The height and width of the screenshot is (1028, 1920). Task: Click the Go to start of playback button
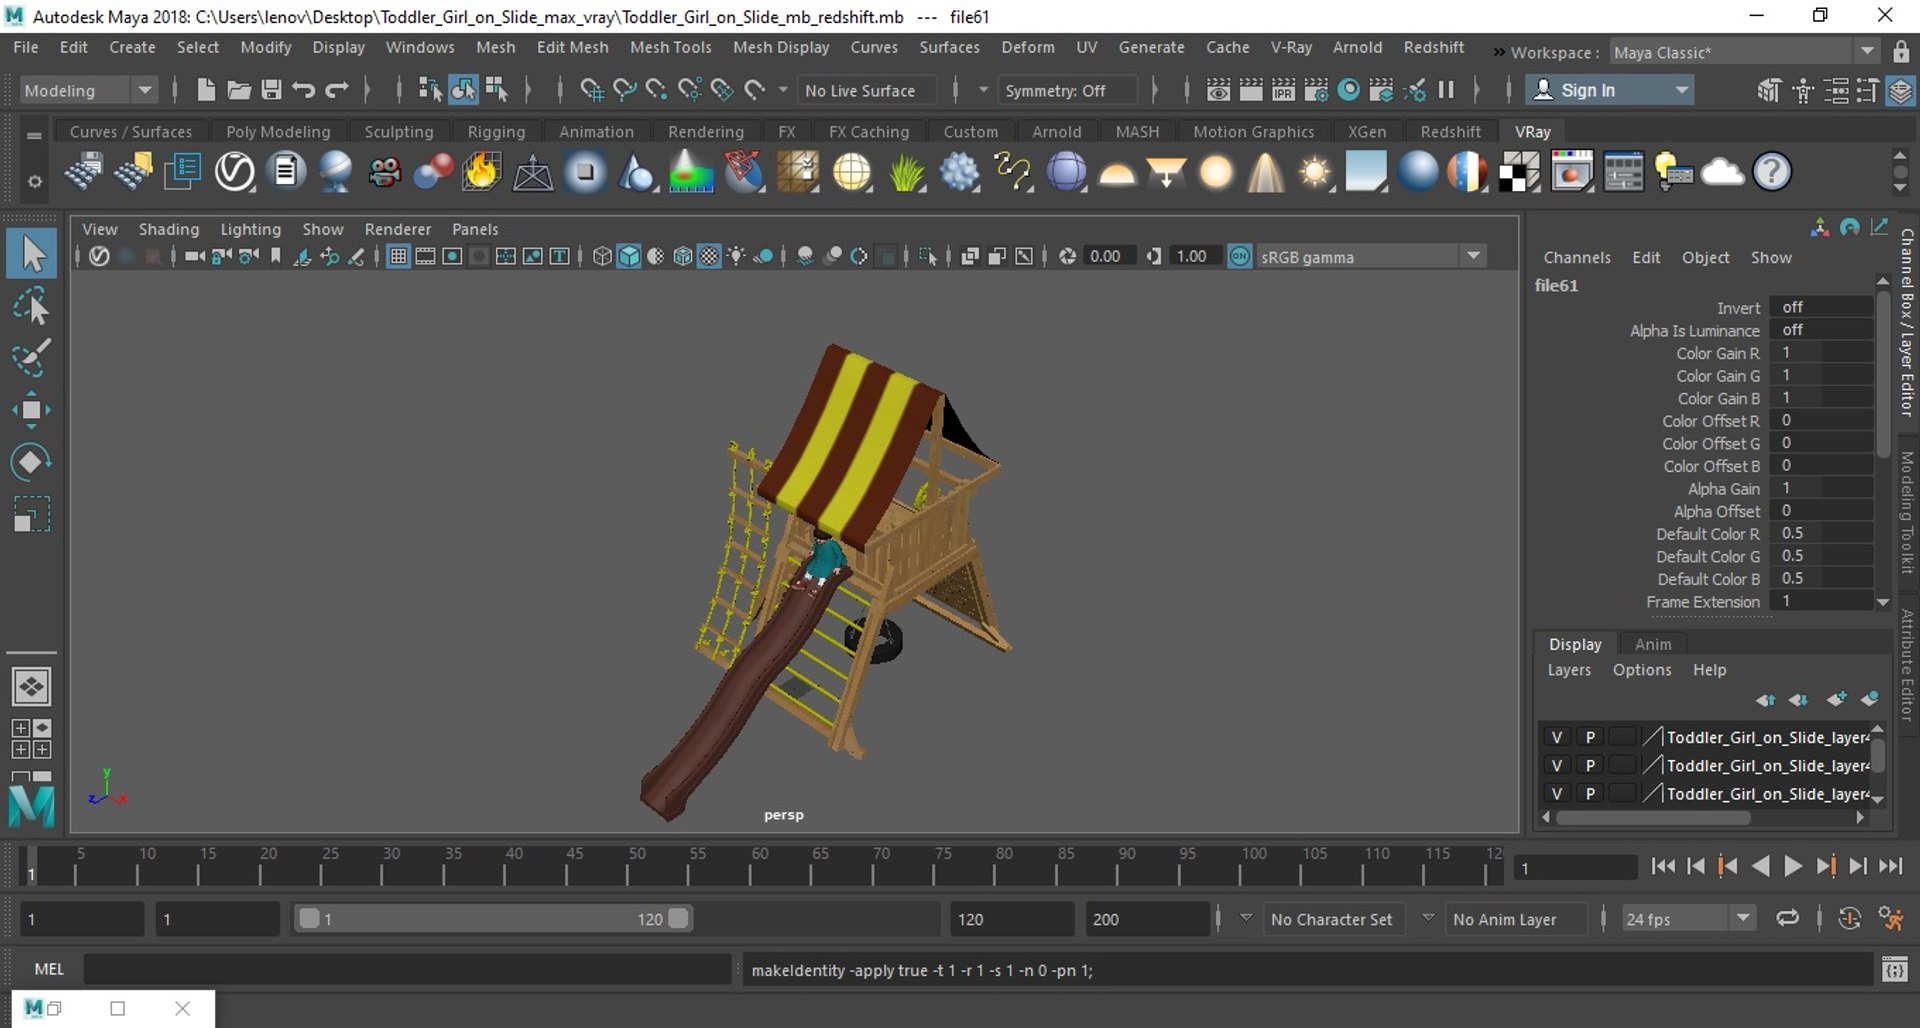[1662, 867]
